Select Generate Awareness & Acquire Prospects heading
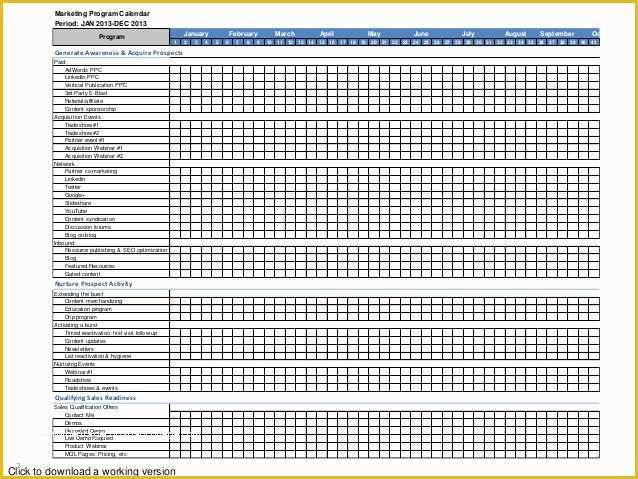 coord(119,53)
